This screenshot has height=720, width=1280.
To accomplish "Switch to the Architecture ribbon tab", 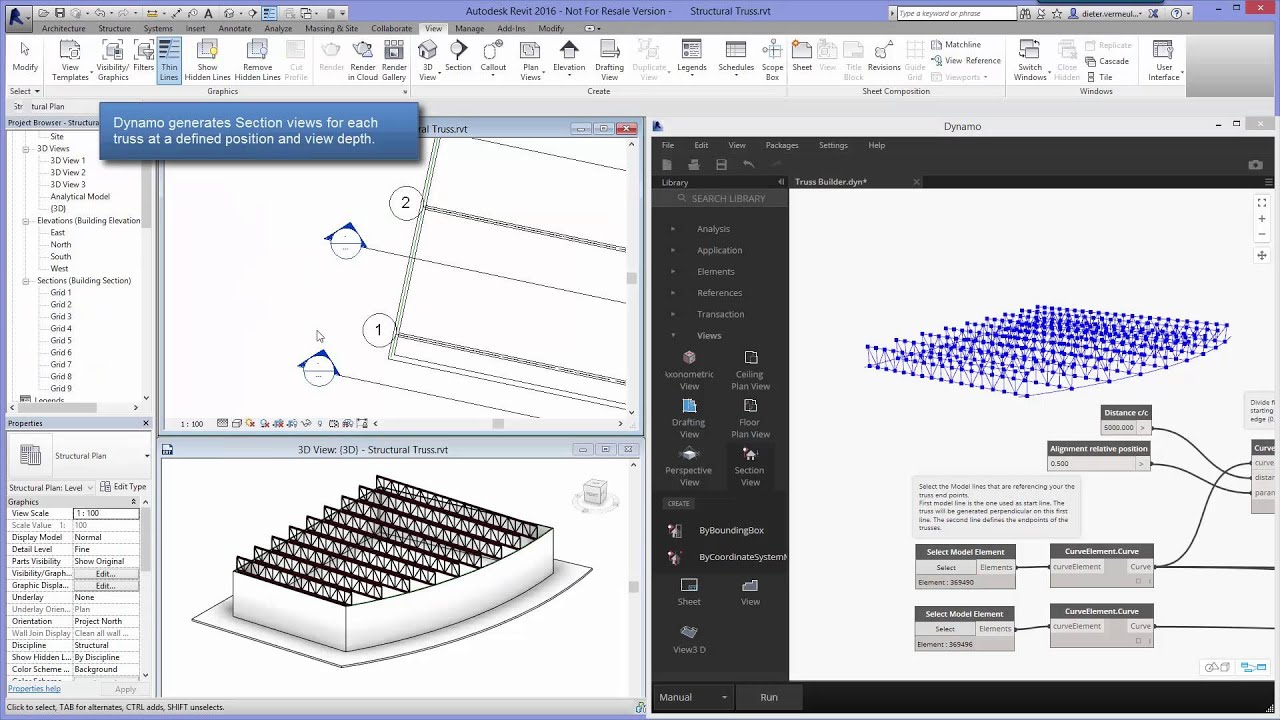I will click(x=63, y=28).
